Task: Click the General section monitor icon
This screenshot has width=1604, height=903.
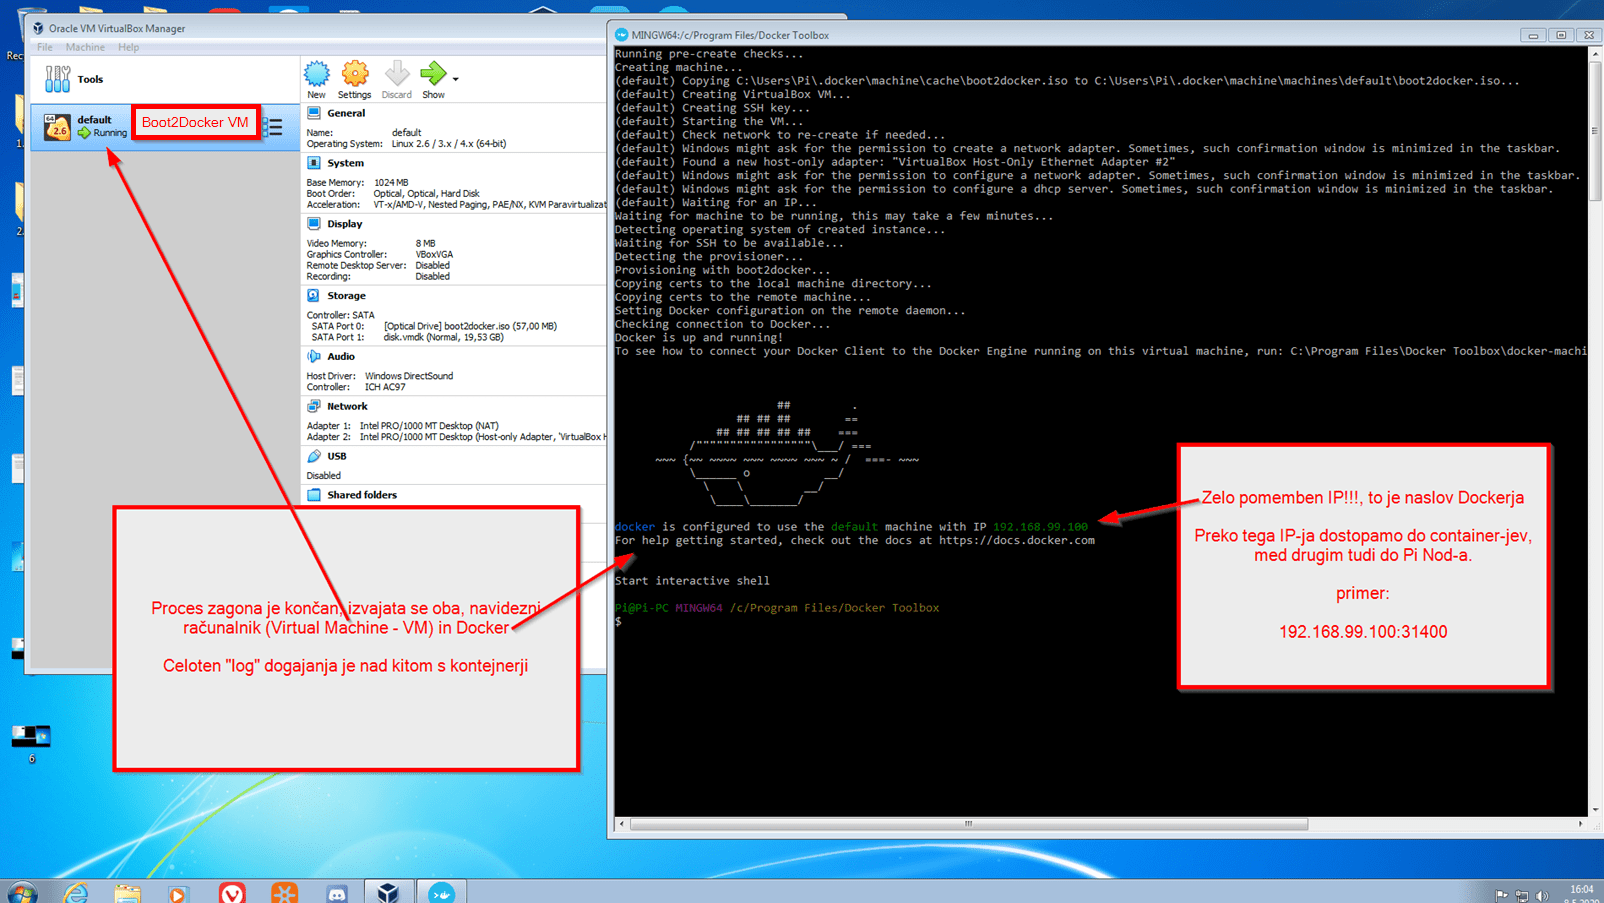Action: coord(314,113)
